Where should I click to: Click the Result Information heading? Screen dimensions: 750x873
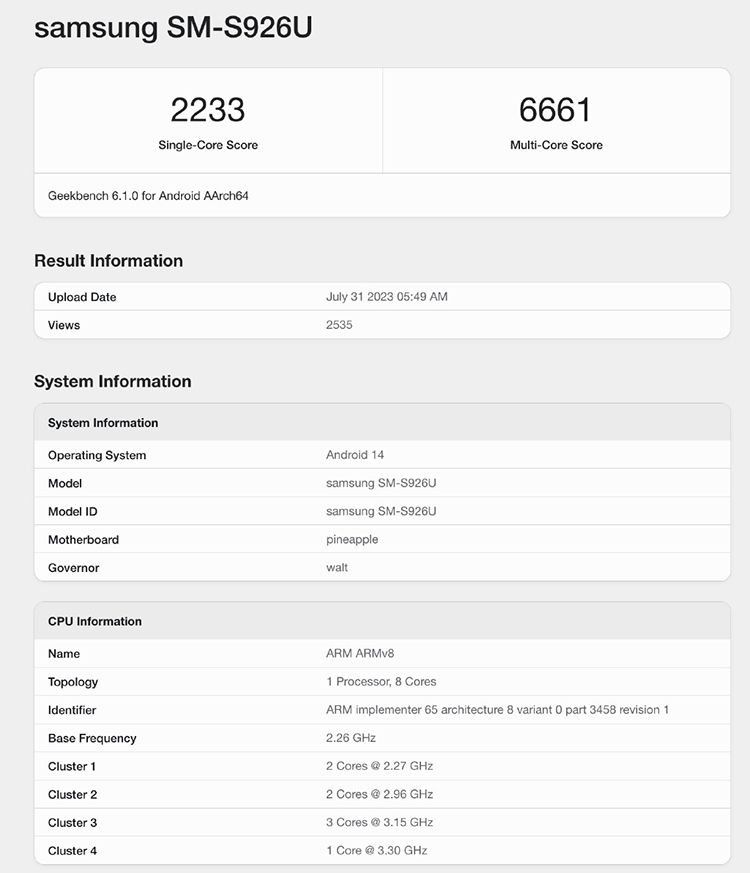[109, 261]
